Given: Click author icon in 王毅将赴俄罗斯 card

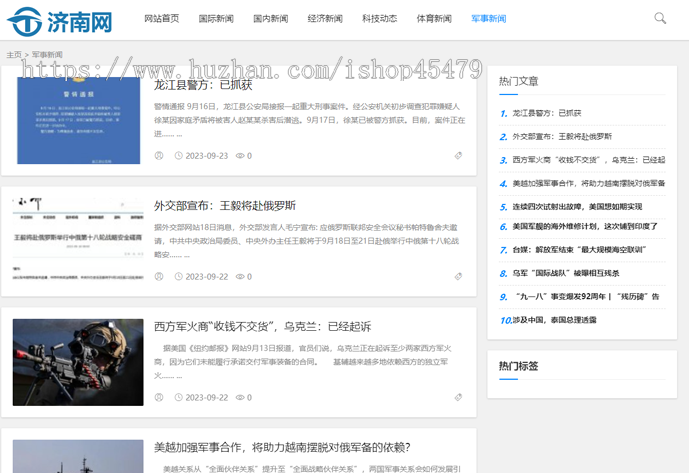Looking at the screenshot, I should tap(159, 277).
